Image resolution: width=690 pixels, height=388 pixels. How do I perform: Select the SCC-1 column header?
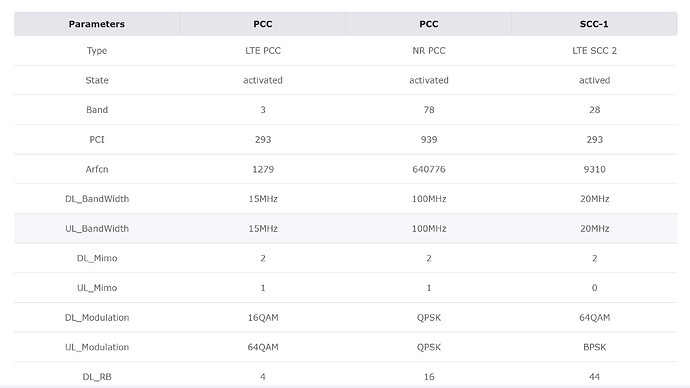tap(594, 24)
